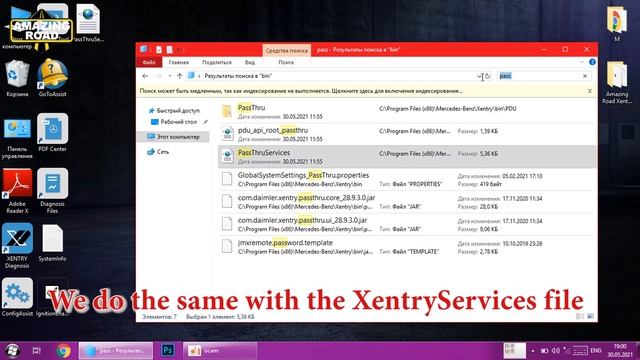The image size is (640, 360).
Task: Select com.daimler.xentry.passthru.ui jar file
Action: point(407,224)
